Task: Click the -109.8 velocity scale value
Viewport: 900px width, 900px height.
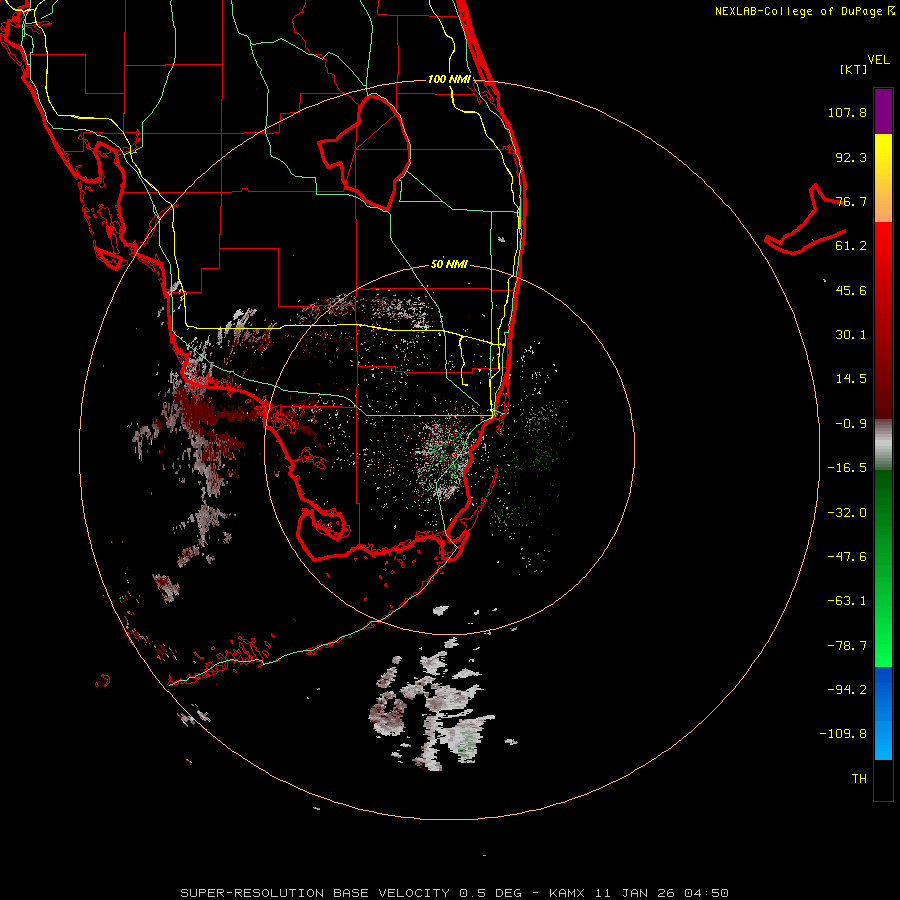Action: pyautogui.click(x=843, y=734)
